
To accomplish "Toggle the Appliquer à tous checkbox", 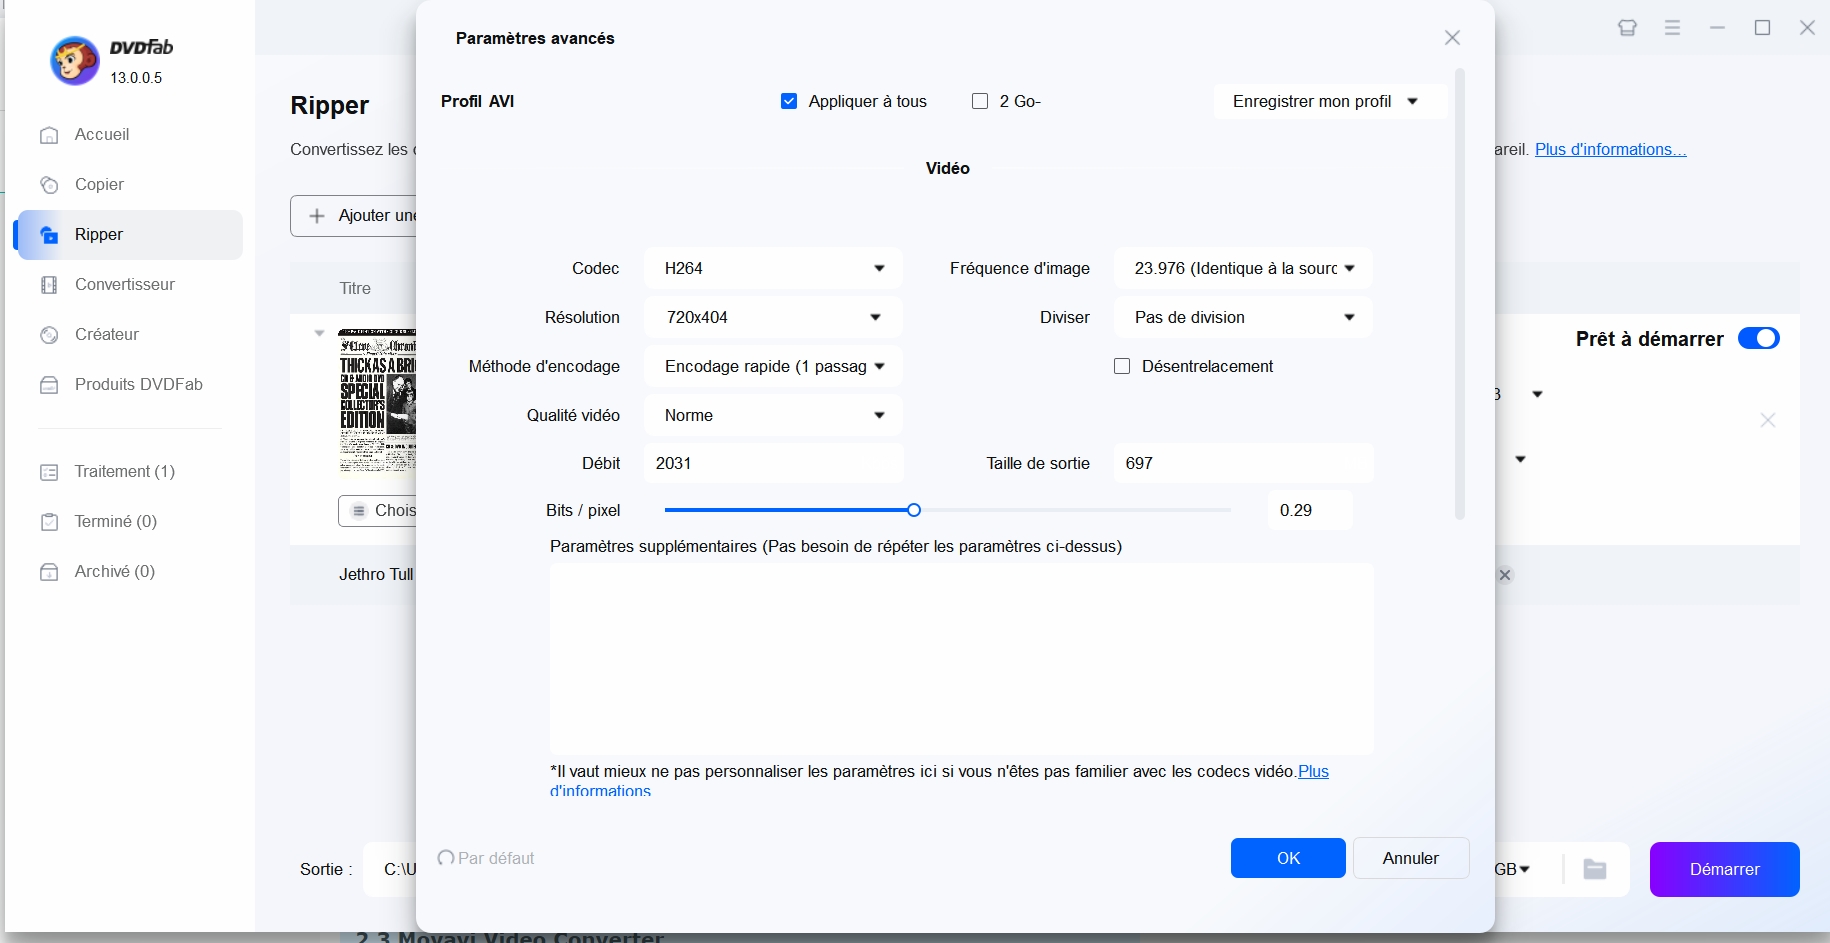I will [789, 101].
